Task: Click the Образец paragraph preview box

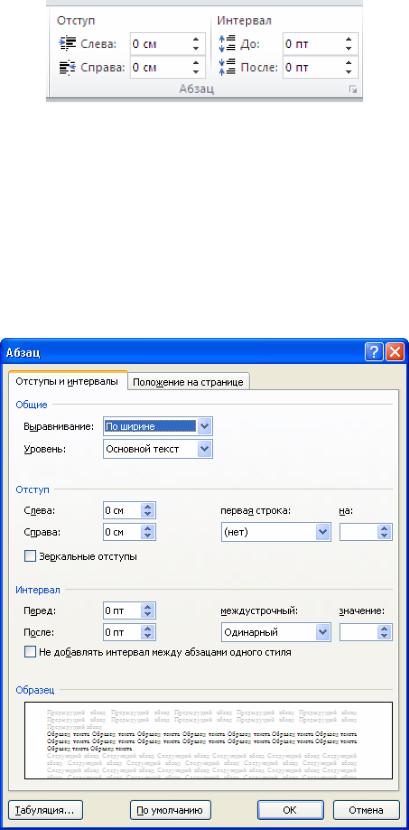Action: 208,741
